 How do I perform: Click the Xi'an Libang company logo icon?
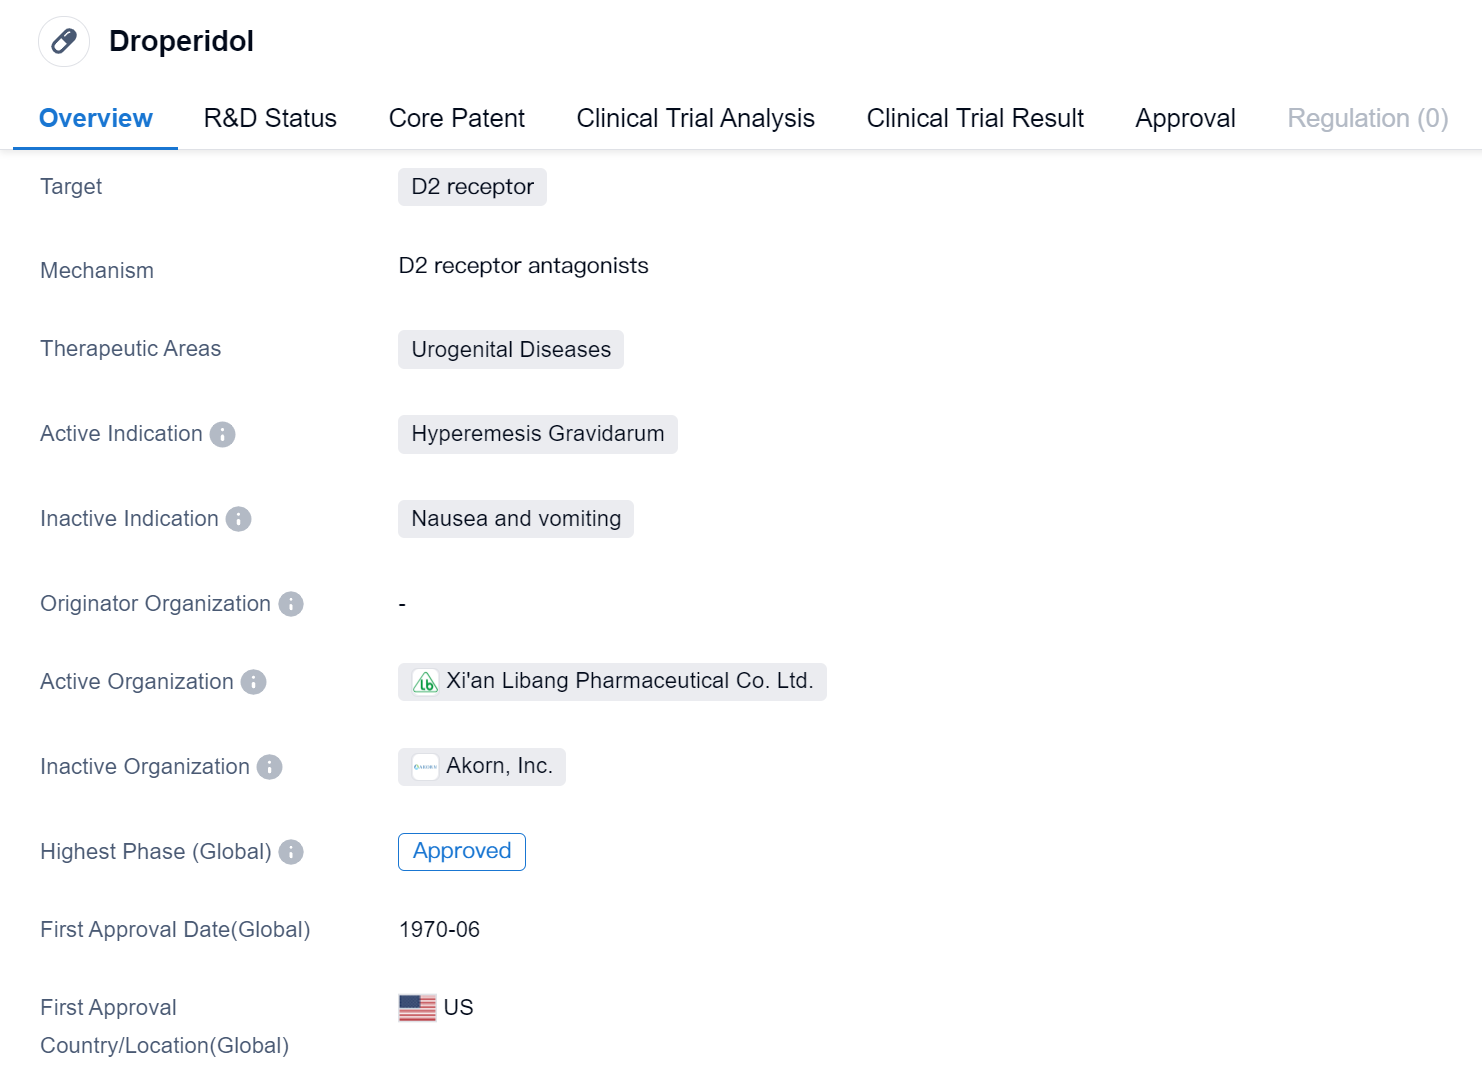425,682
